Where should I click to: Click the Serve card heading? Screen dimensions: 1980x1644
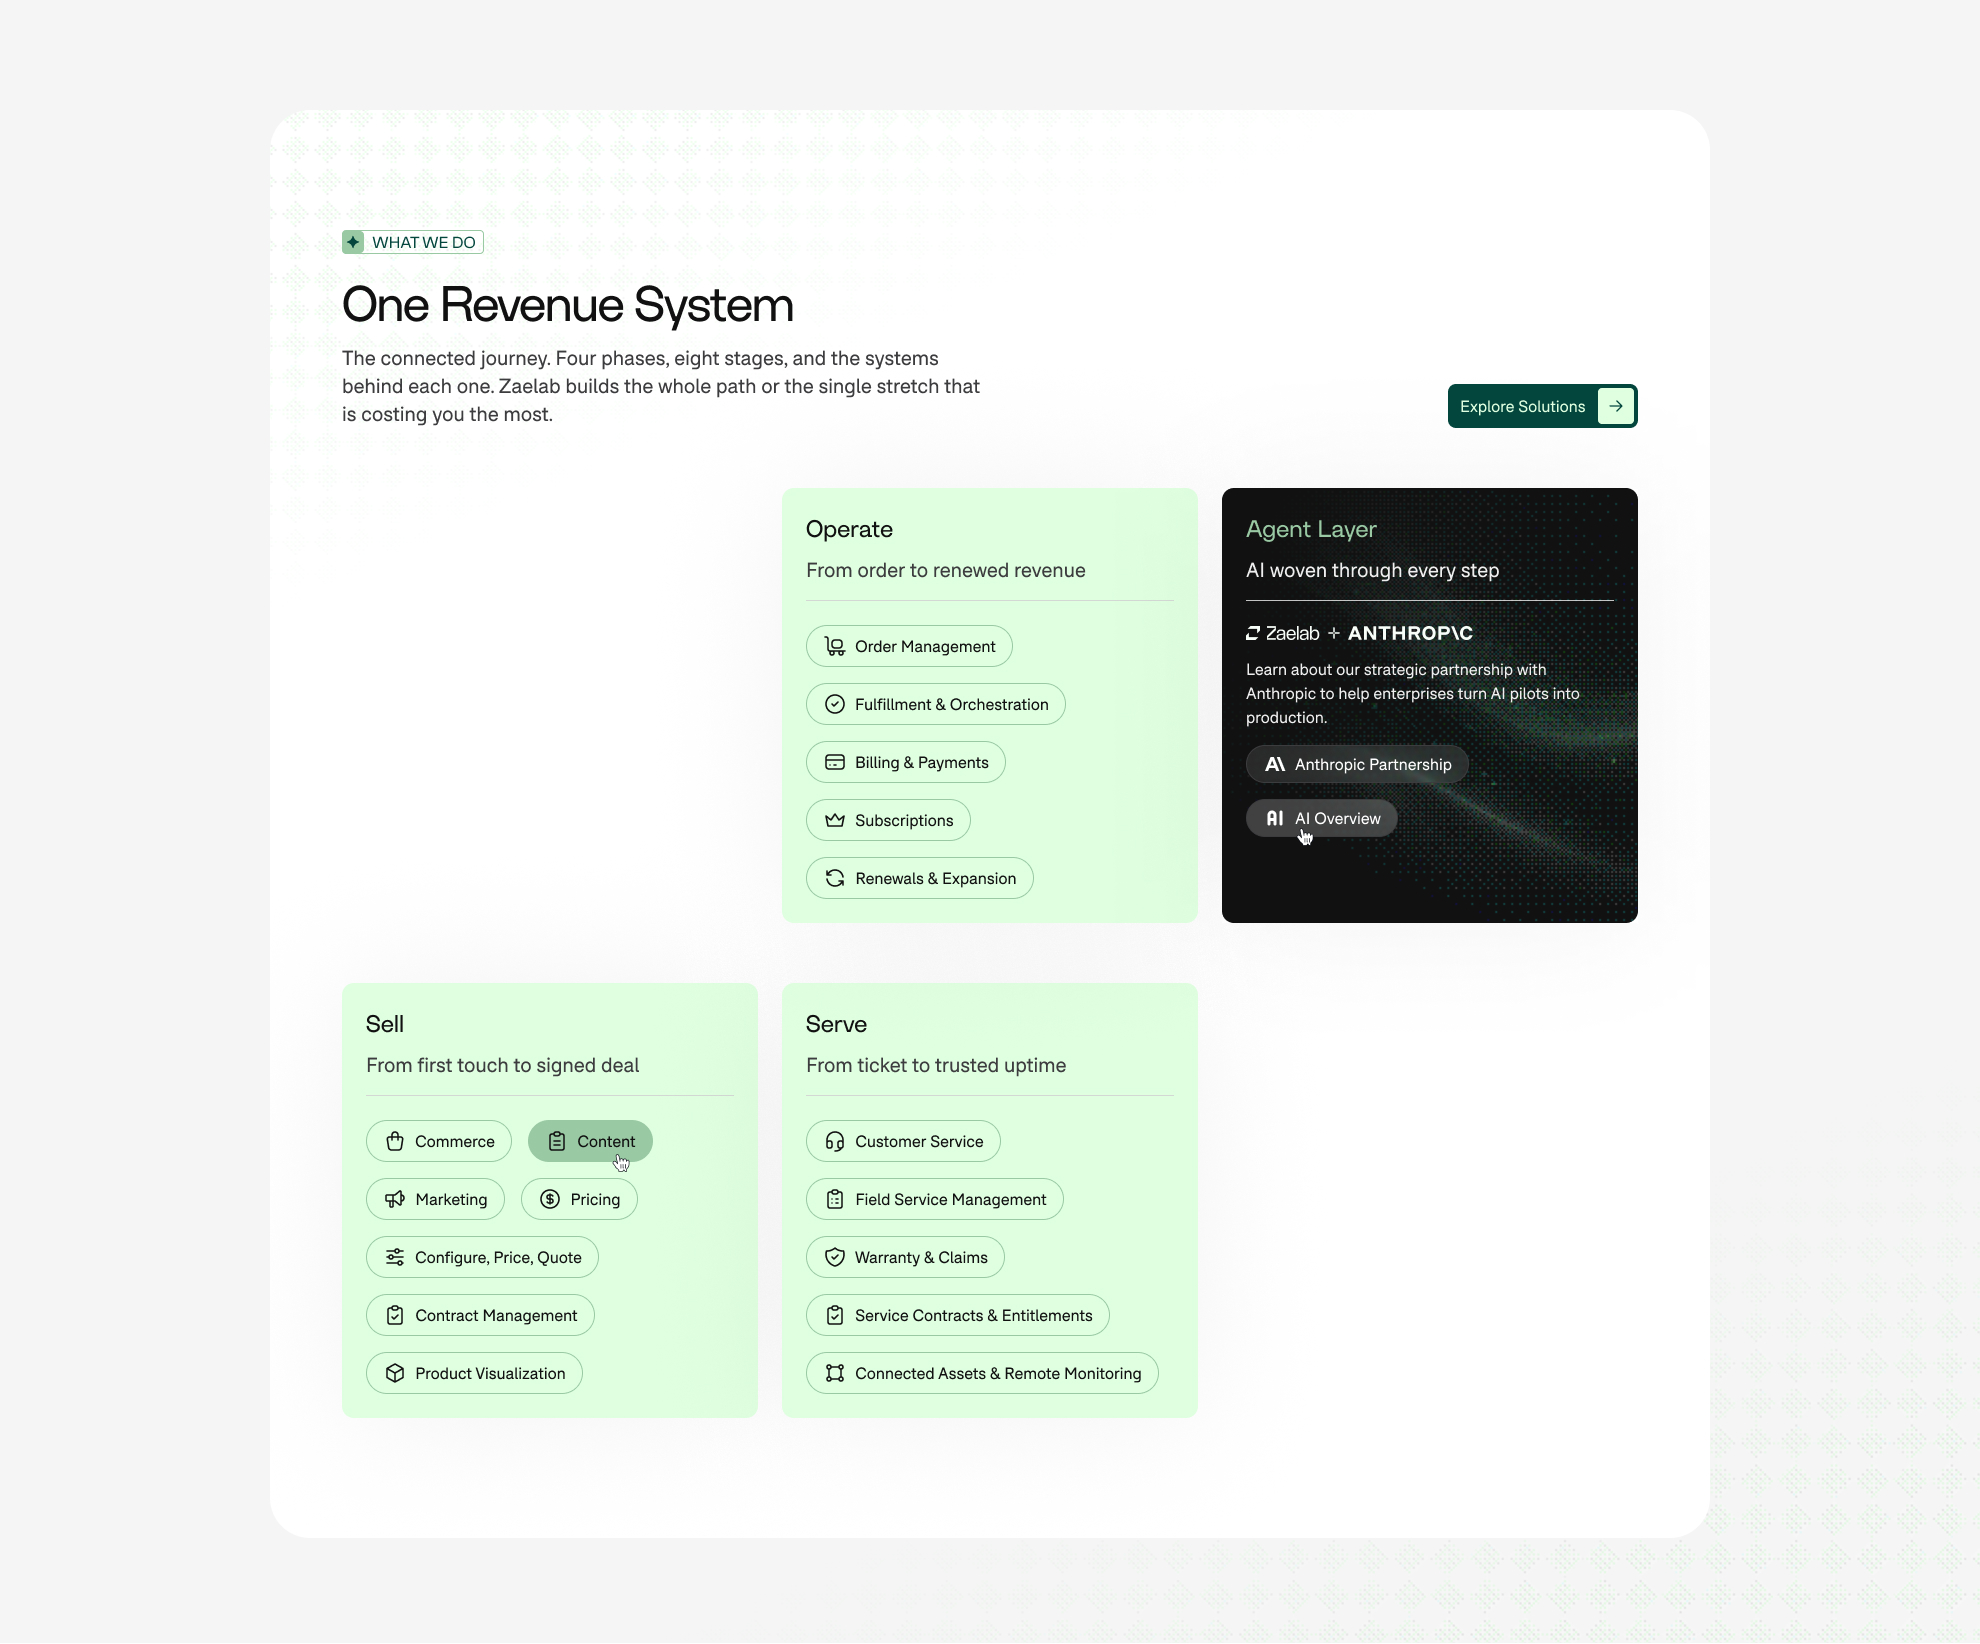pyautogui.click(x=836, y=1025)
